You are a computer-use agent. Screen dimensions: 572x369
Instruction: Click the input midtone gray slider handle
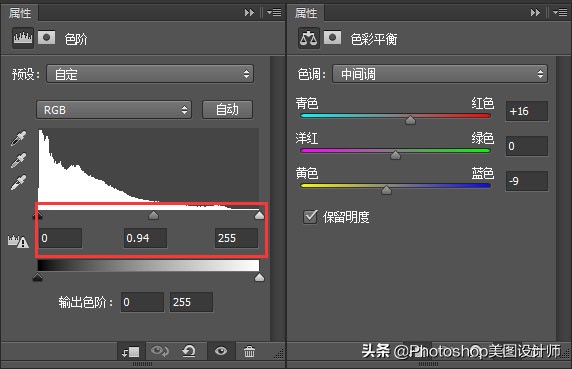pyautogui.click(x=154, y=215)
